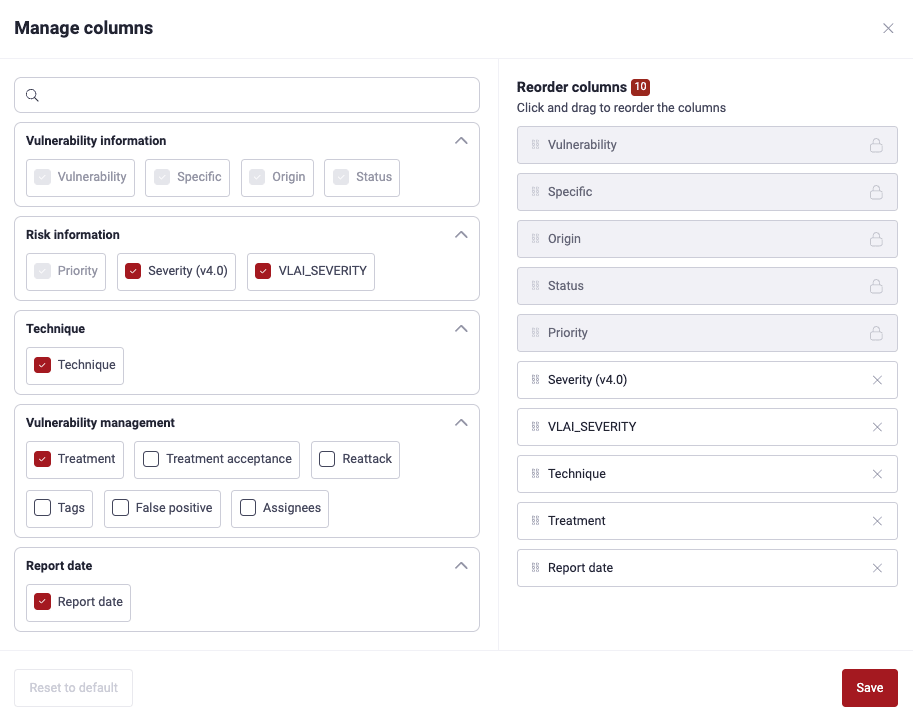The width and height of the screenshot is (913, 721).
Task: Click the disabled Priority checkbox
Action: [43, 271]
